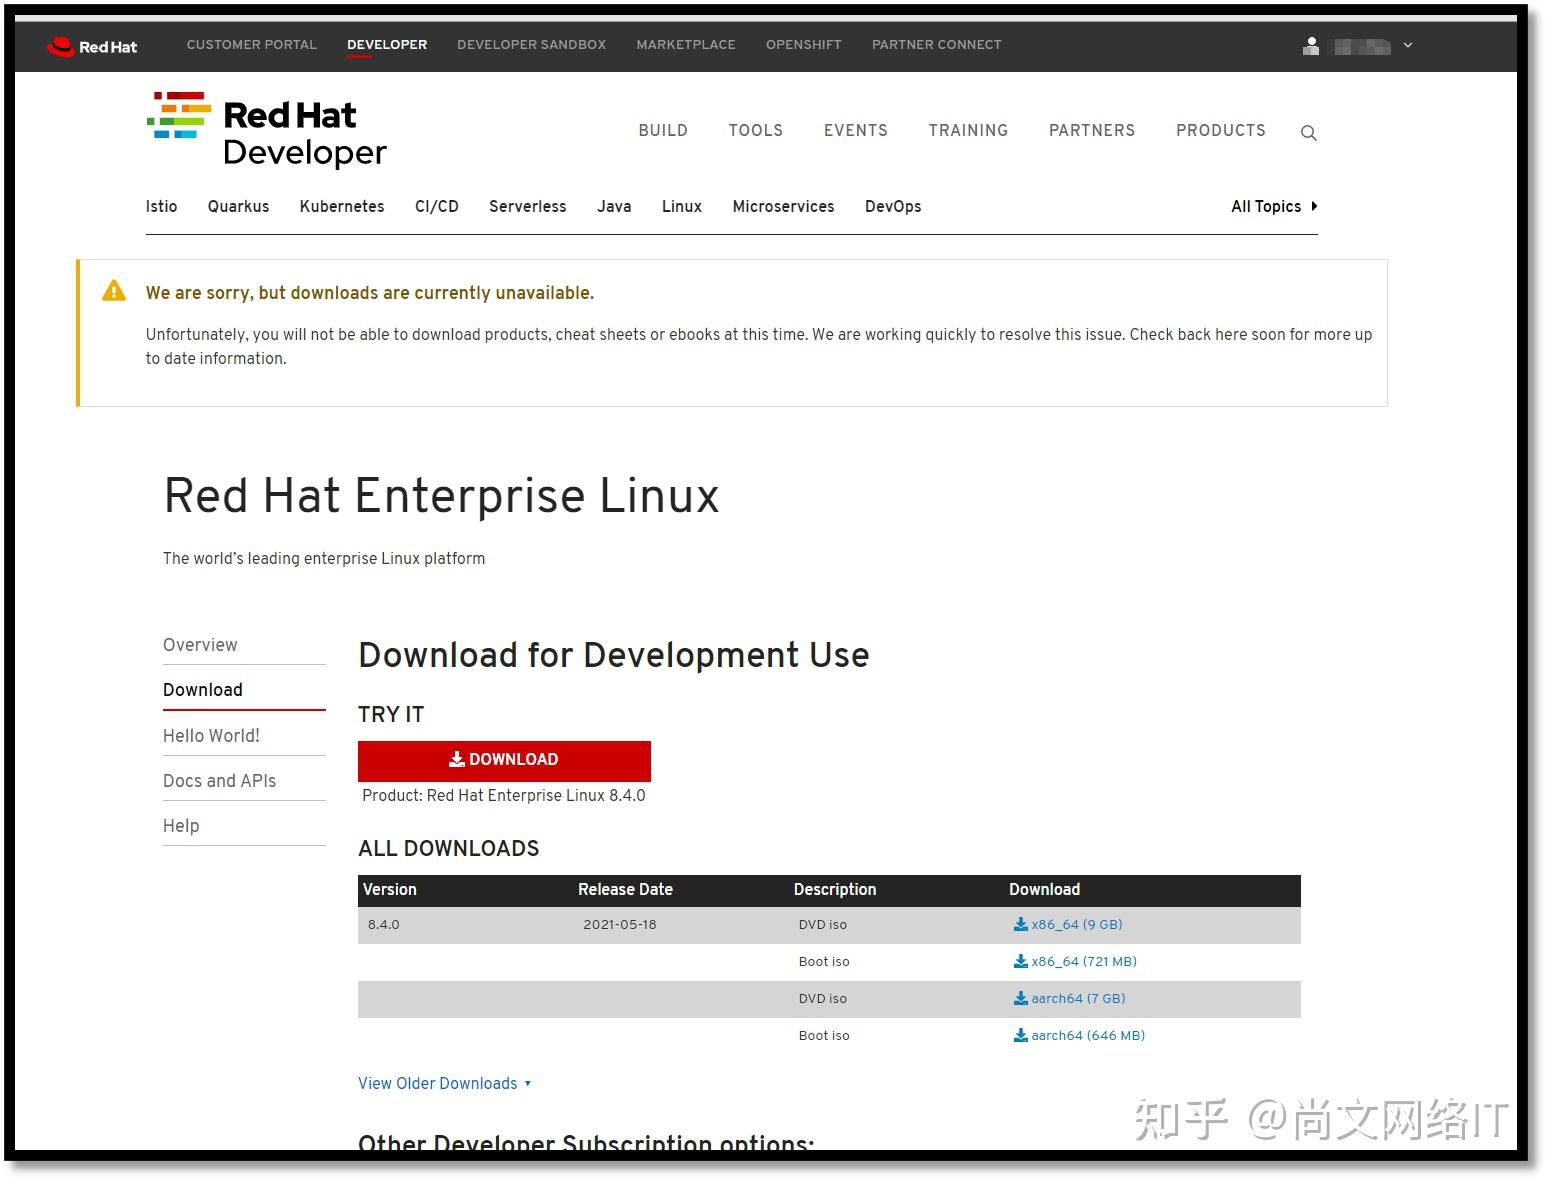Image resolution: width=1548 pixels, height=1182 pixels.
Task: Open the PRODUCTS menu
Action: coord(1221,131)
